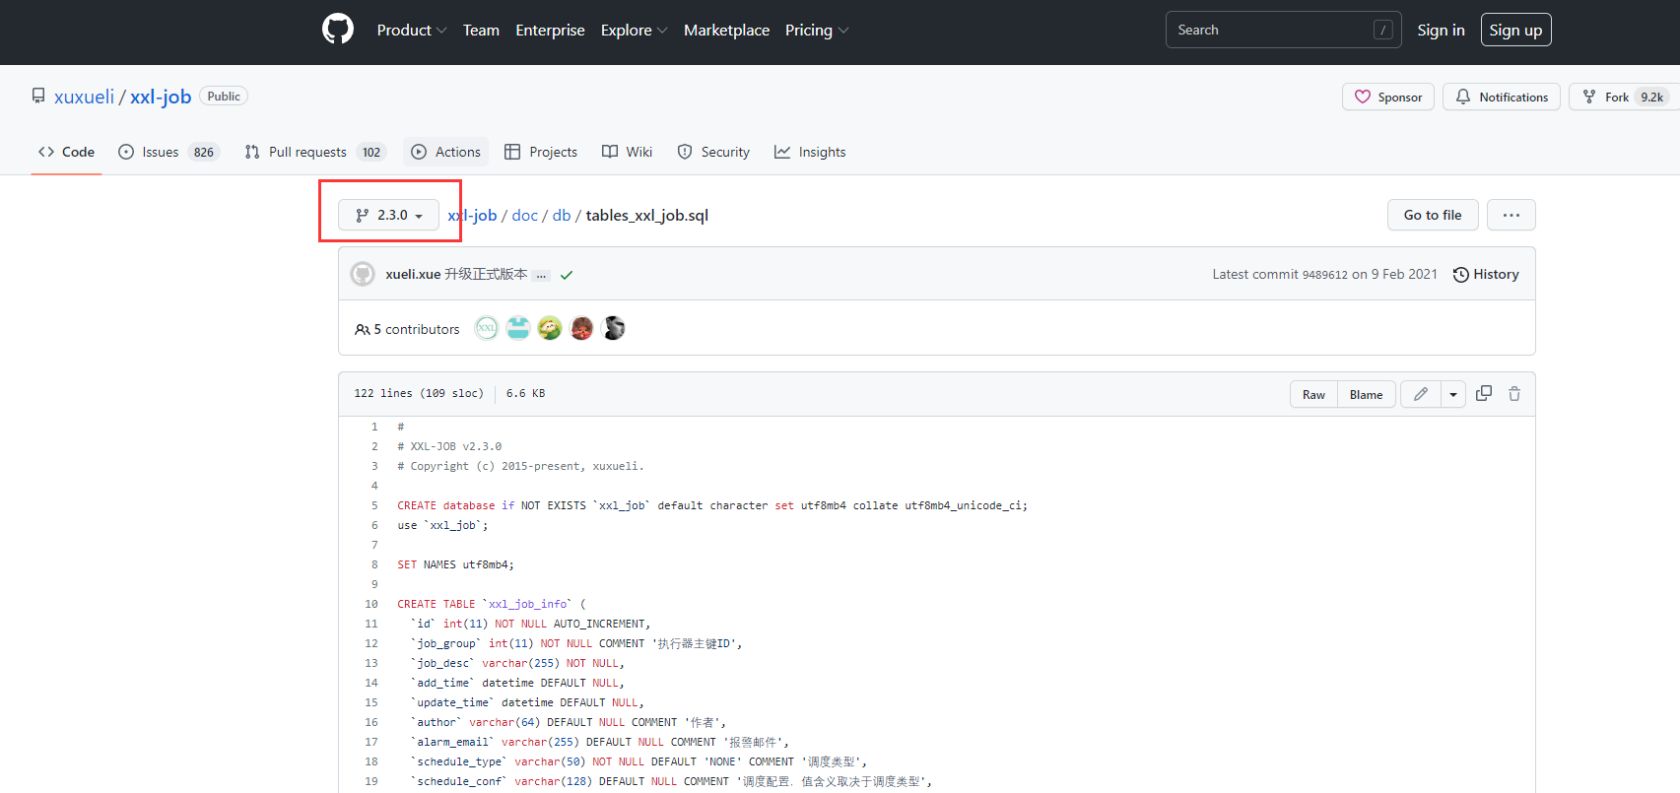
Task: Copy raw contents icon
Action: pyautogui.click(x=1484, y=394)
